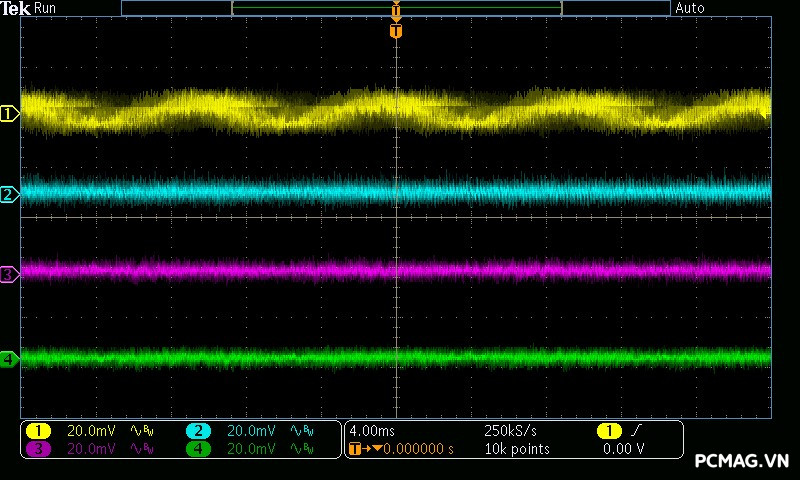Click the Run acquisition status
The image size is (800, 480).
pos(46,8)
